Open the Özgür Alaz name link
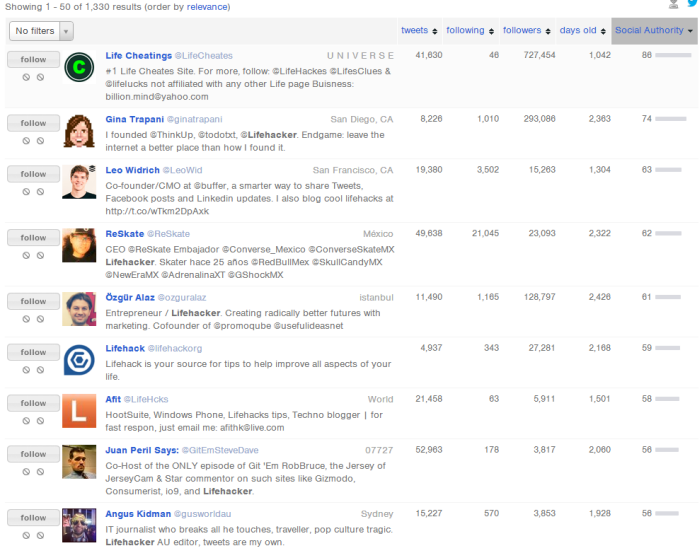The height and width of the screenshot is (553, 700). (130, 297)
